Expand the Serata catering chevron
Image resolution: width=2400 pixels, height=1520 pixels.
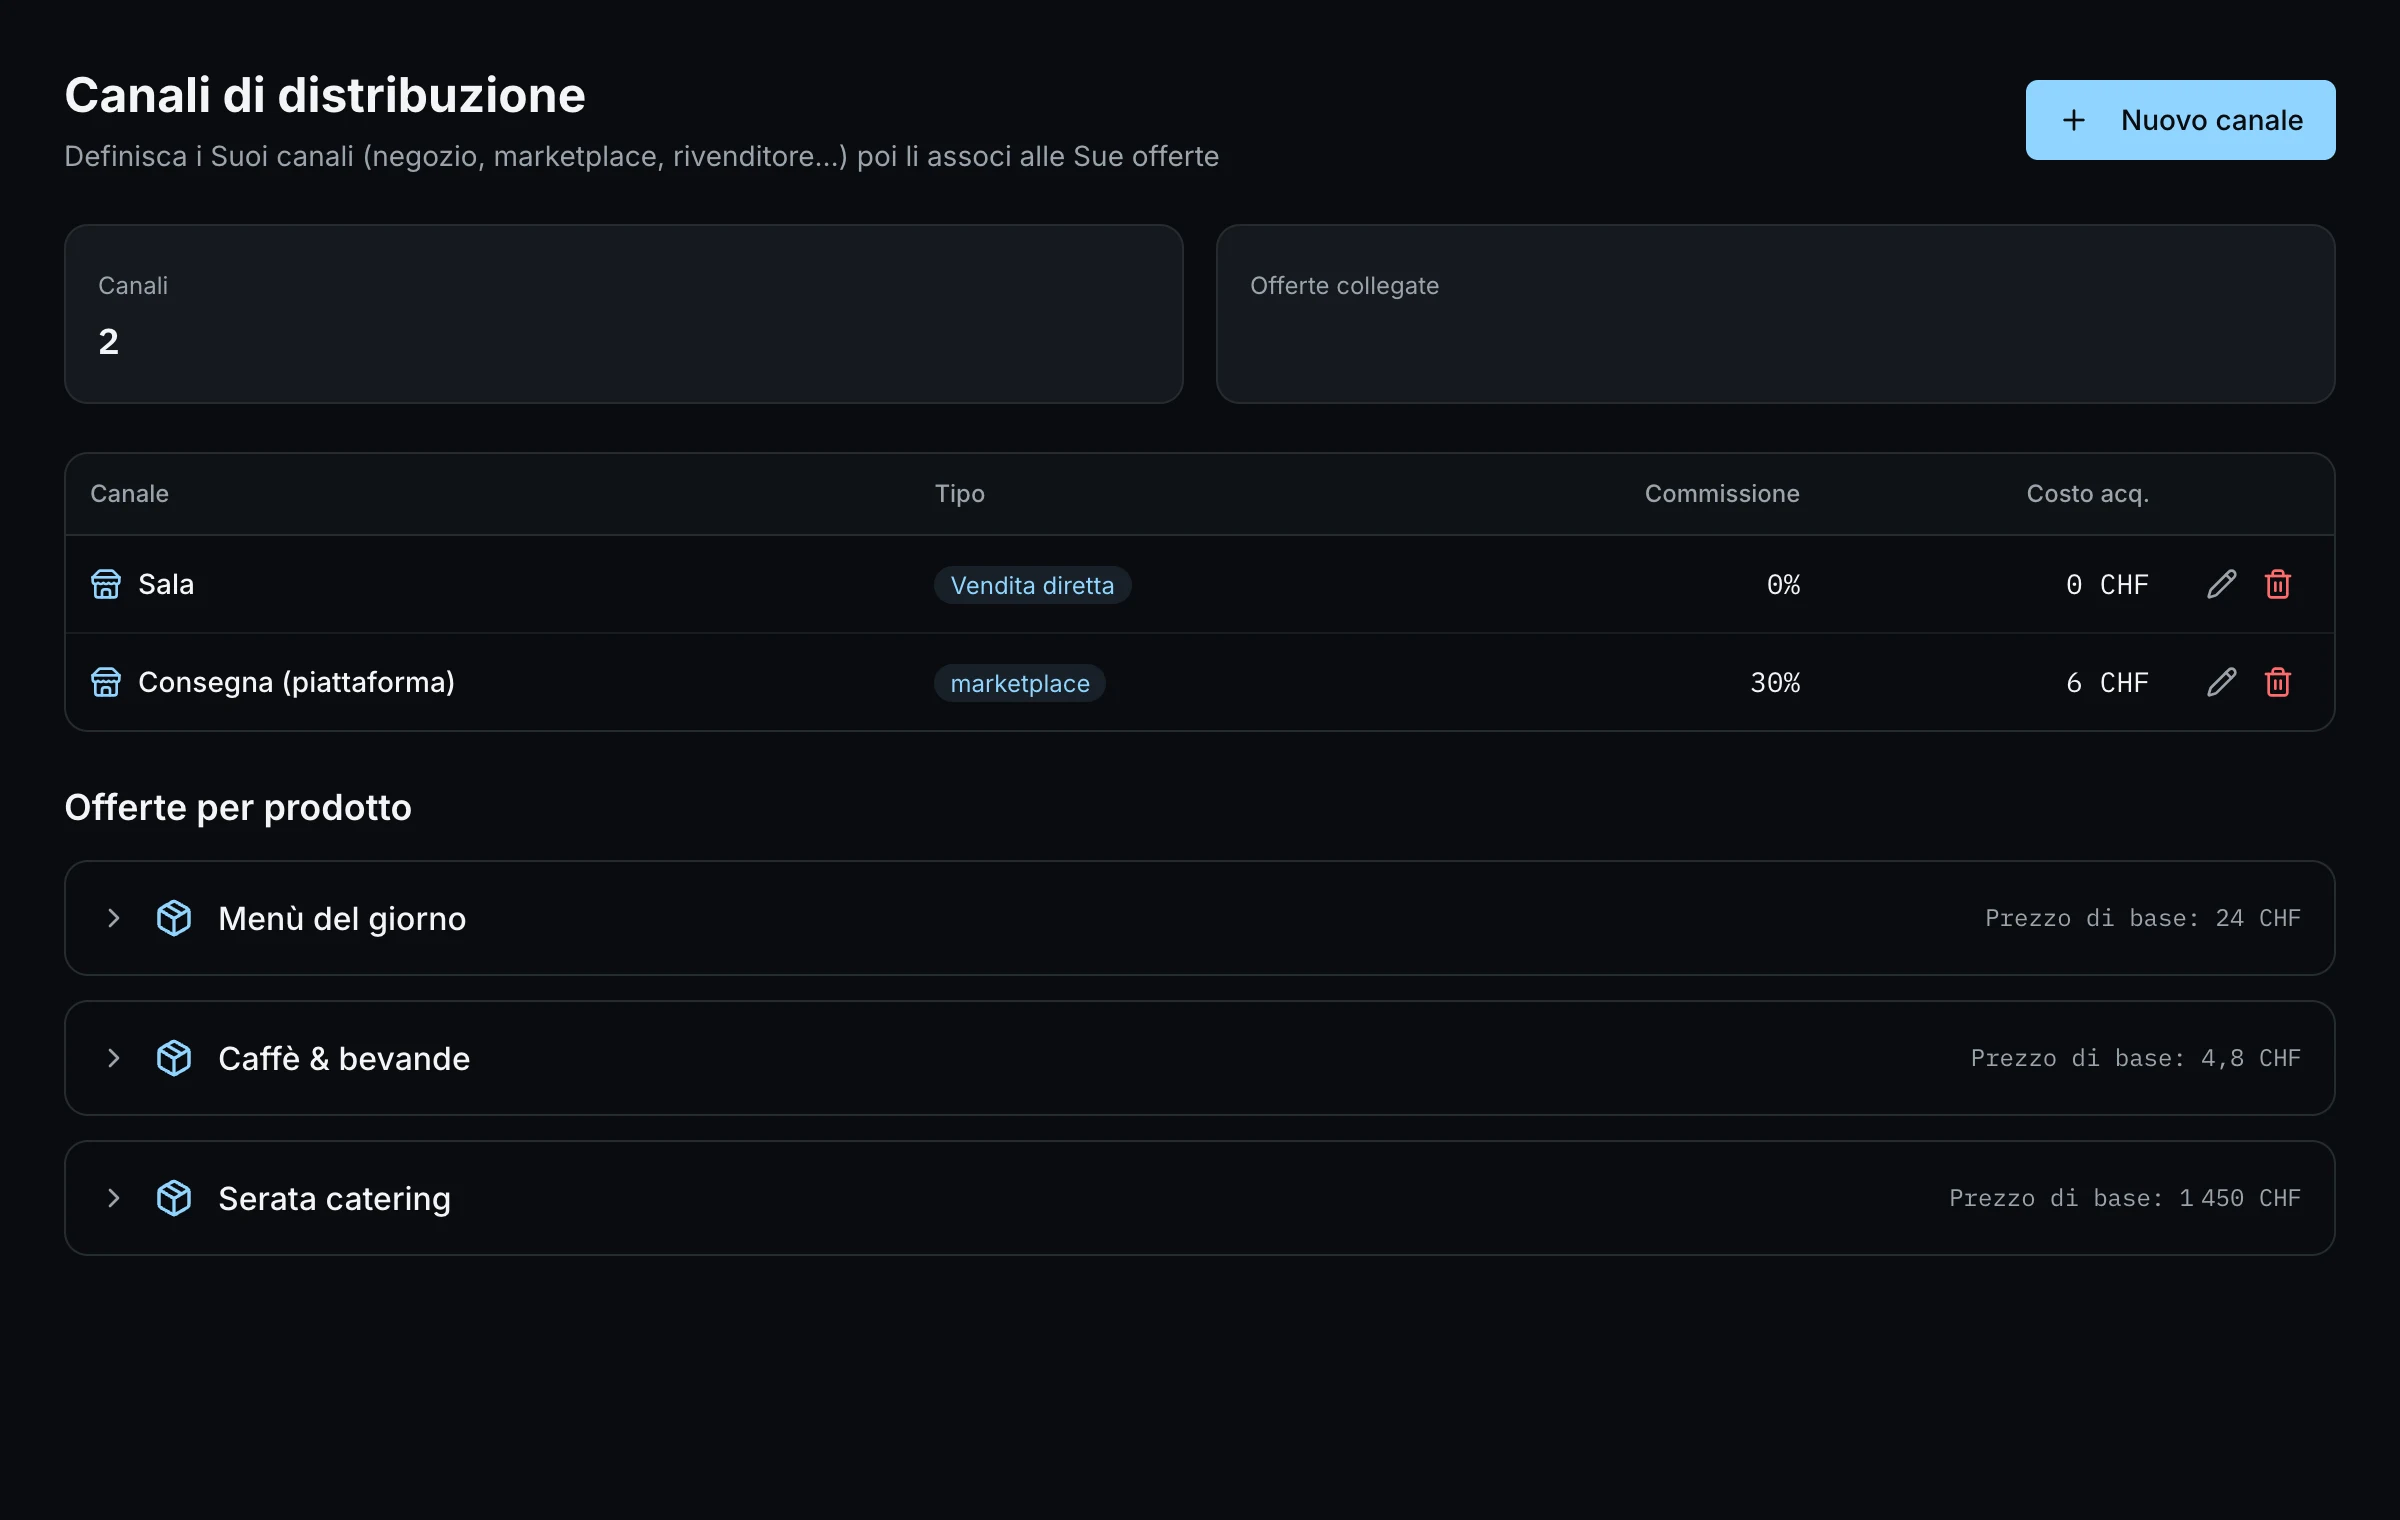click(113, 1198)
